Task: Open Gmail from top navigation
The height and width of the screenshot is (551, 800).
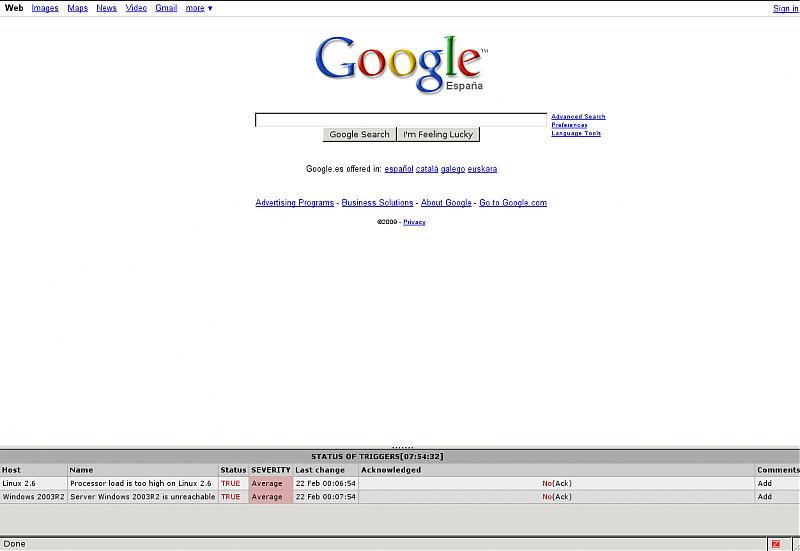Action: [x=166, y=8]
